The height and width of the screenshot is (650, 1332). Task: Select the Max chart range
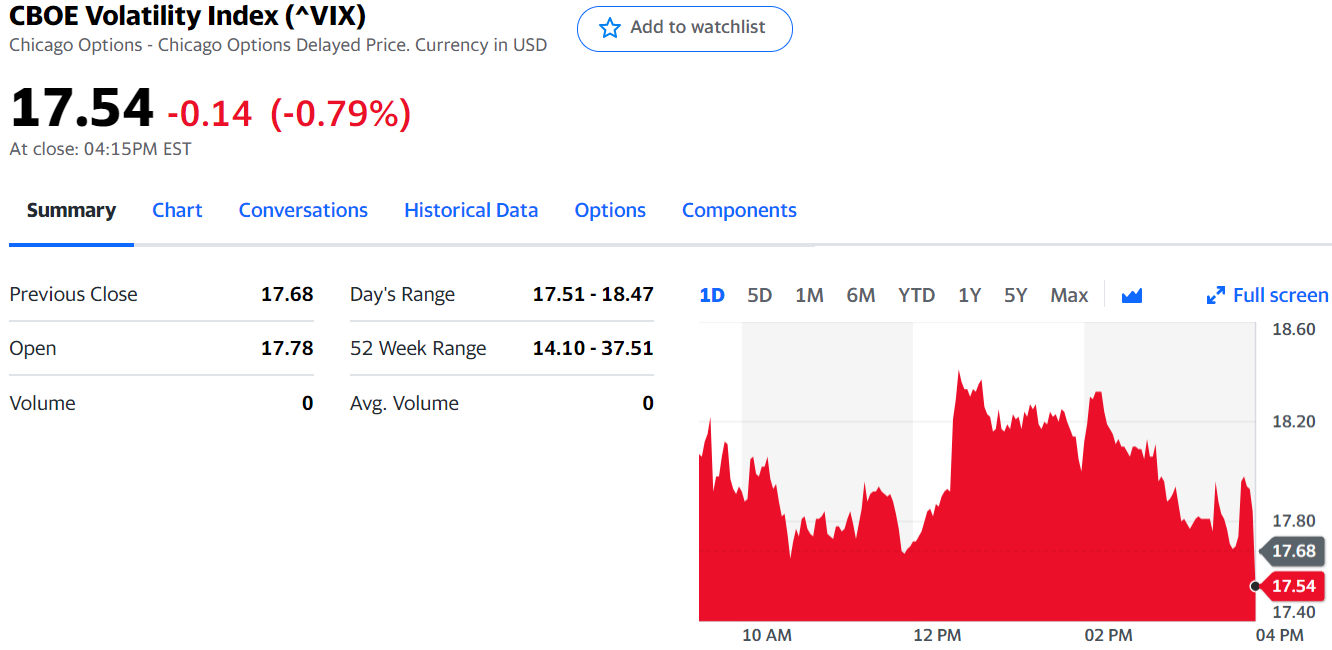[1069, 295]
